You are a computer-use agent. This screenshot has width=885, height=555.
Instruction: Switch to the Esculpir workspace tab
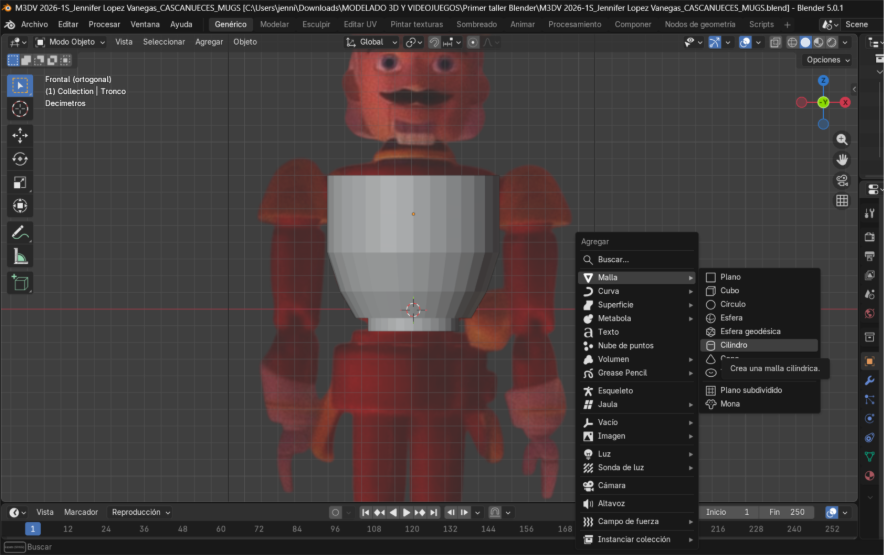coord(316,24)
